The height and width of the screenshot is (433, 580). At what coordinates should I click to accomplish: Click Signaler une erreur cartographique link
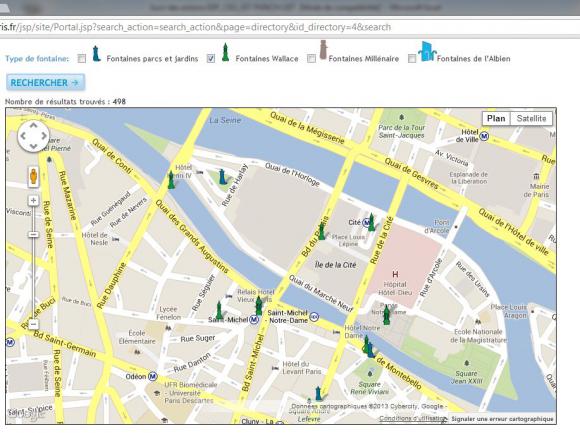pyautogui.click(x=502, y=419)
